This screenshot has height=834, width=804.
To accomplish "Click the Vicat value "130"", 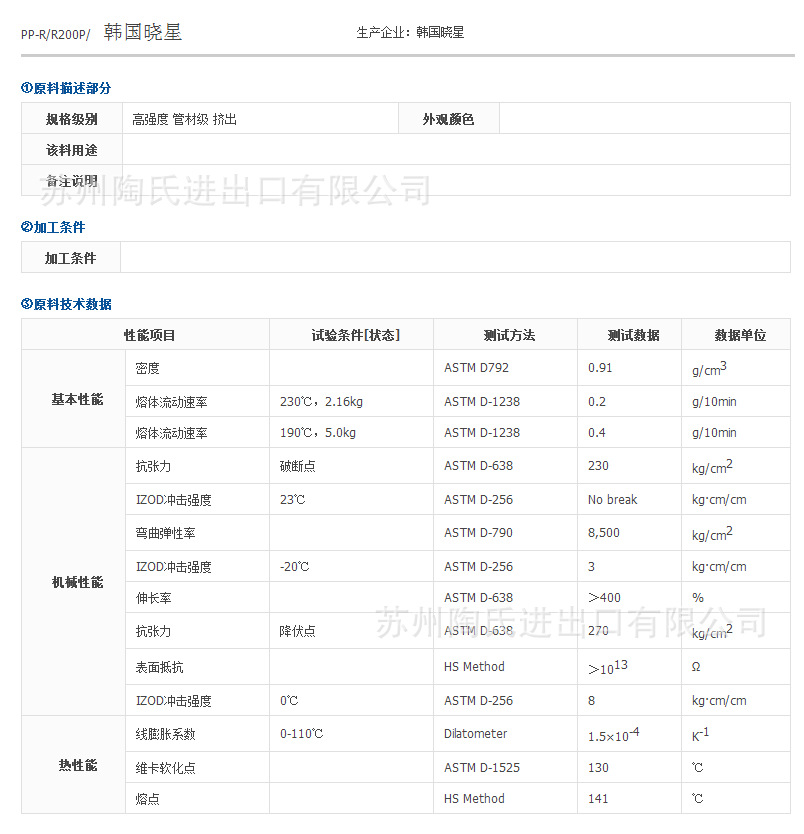I will point(598,768).
